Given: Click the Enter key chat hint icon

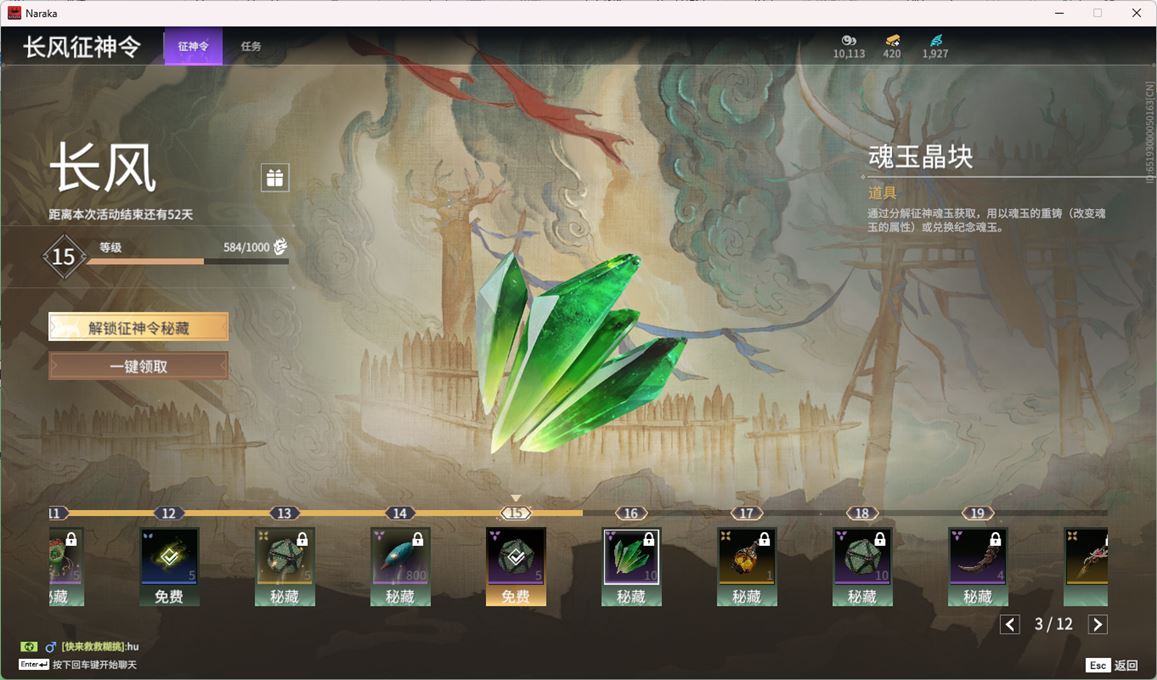Looking at the screenshot, I should point(34,665).
